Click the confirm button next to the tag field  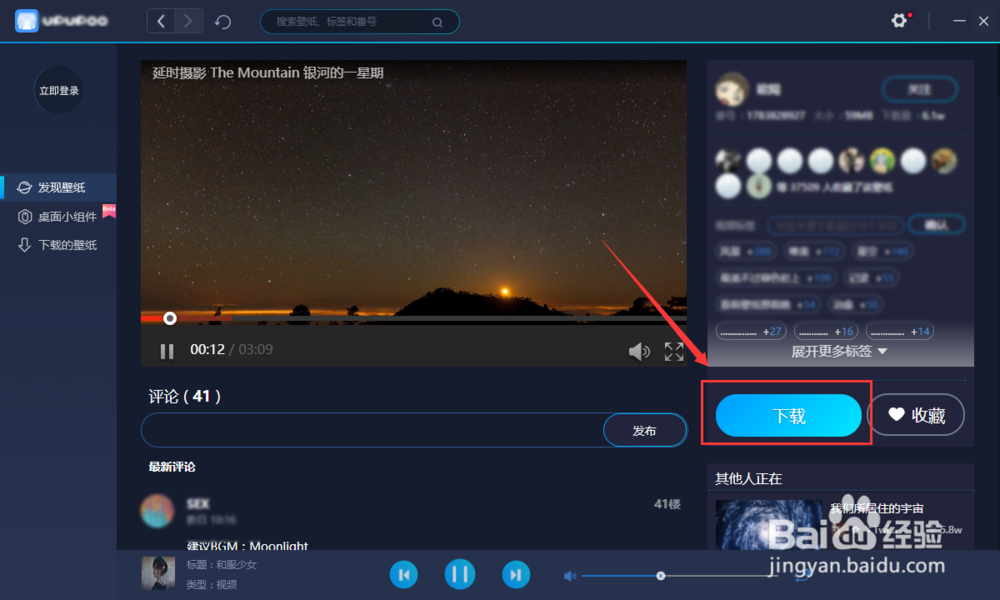pos(936,225)
